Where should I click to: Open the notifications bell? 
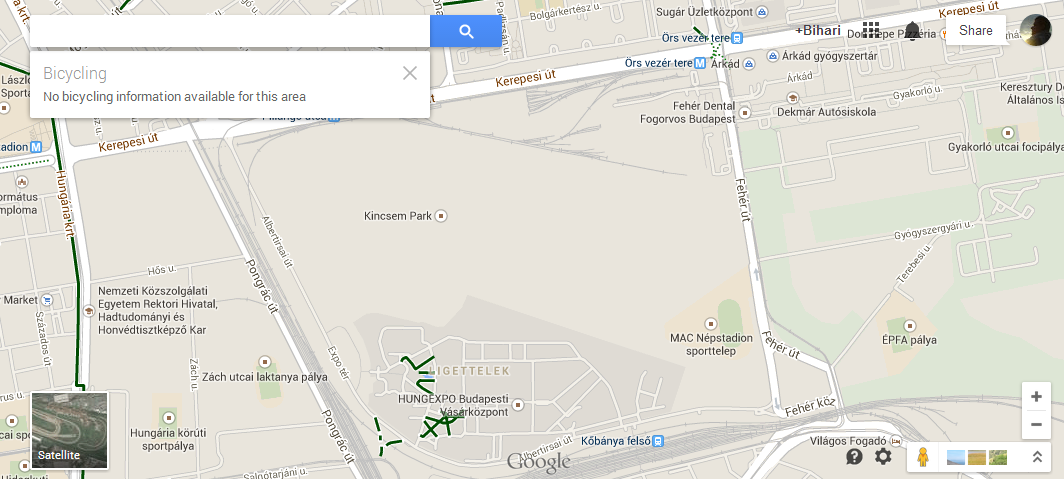click(912, 31)
